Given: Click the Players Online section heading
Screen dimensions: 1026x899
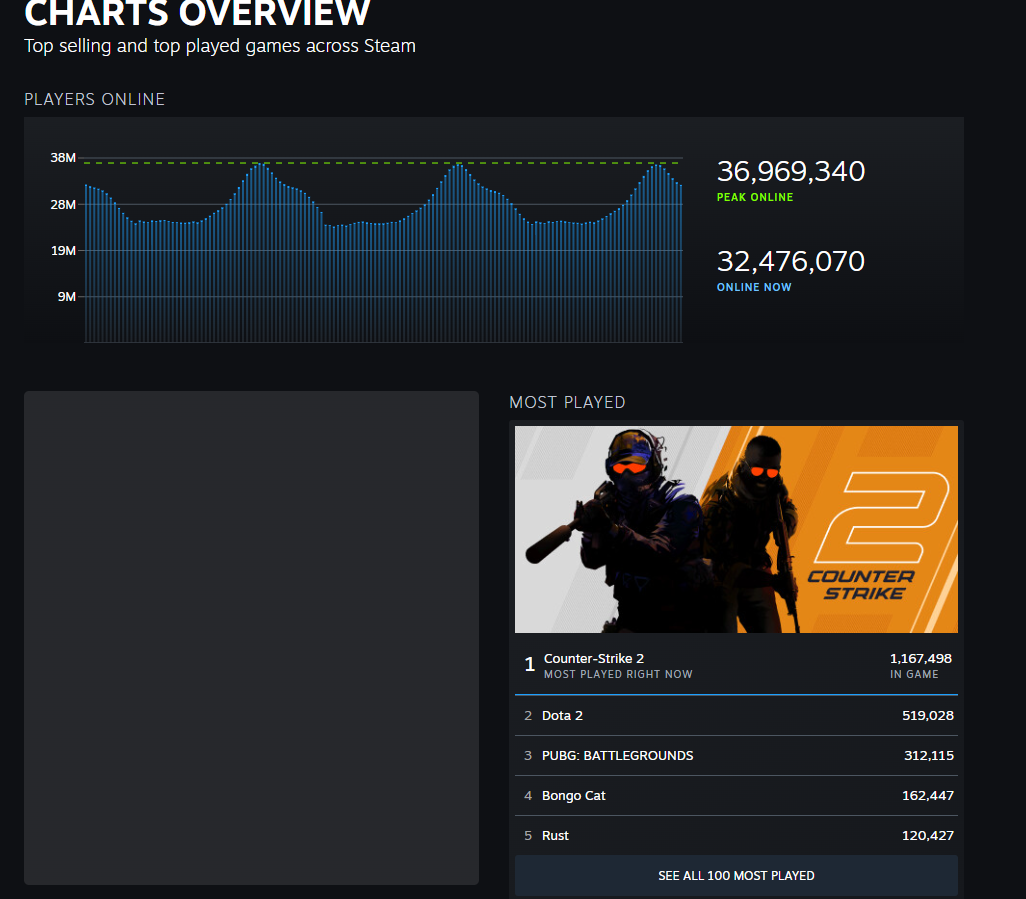Looking at the screenshot, I should pyautogui.click(x=94, y=99).
